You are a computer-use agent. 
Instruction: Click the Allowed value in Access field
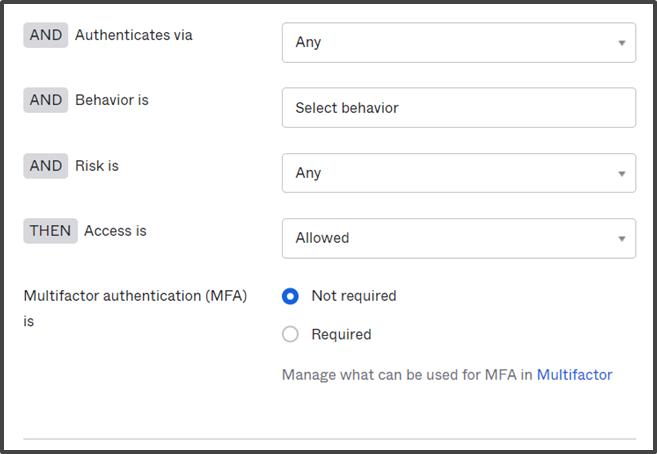pyautogui.click(x=322, y=238)
